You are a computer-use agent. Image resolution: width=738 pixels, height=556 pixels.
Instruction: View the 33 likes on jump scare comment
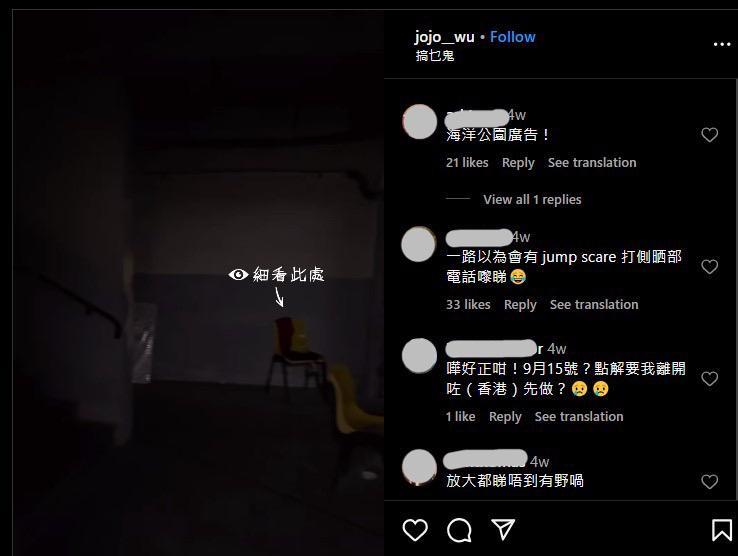(468, 305)
